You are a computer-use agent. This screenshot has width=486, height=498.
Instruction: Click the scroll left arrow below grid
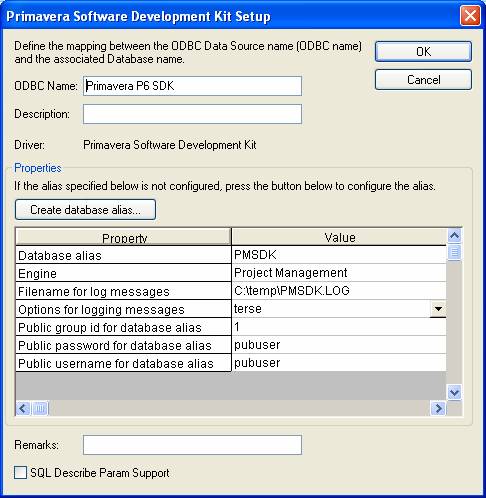23,408
